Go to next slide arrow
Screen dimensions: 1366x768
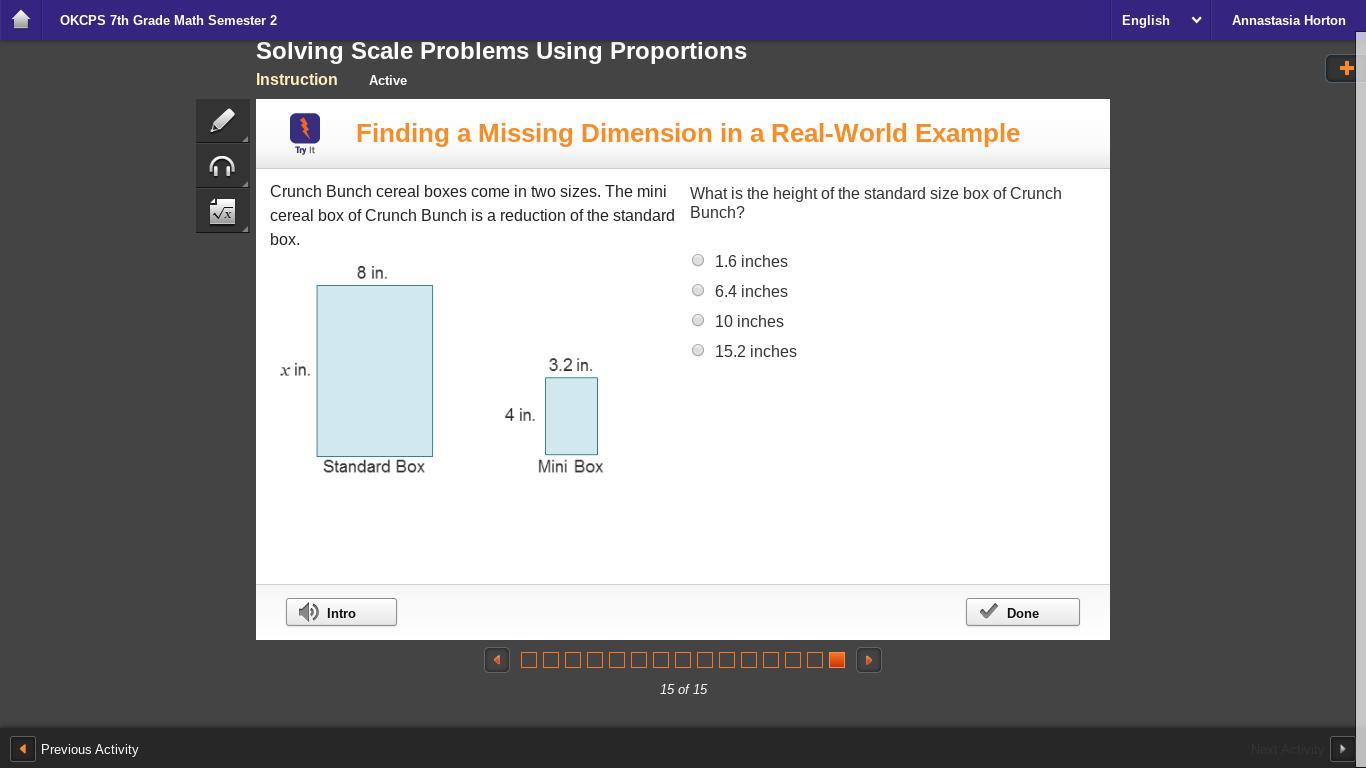[x=869, y=660]
